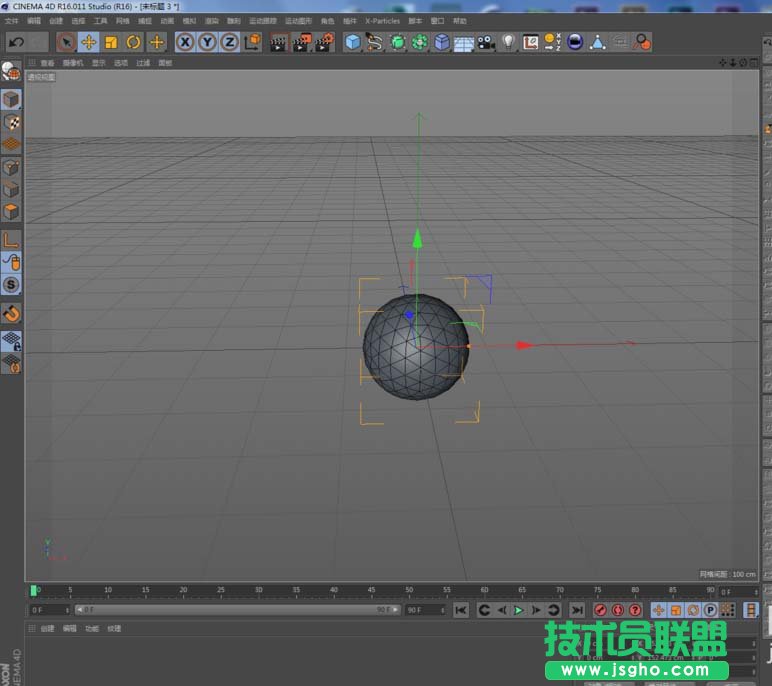Screen dimensions: 772x686
Task: Toggle Z axis lock
Action: (x=229, y=42)
